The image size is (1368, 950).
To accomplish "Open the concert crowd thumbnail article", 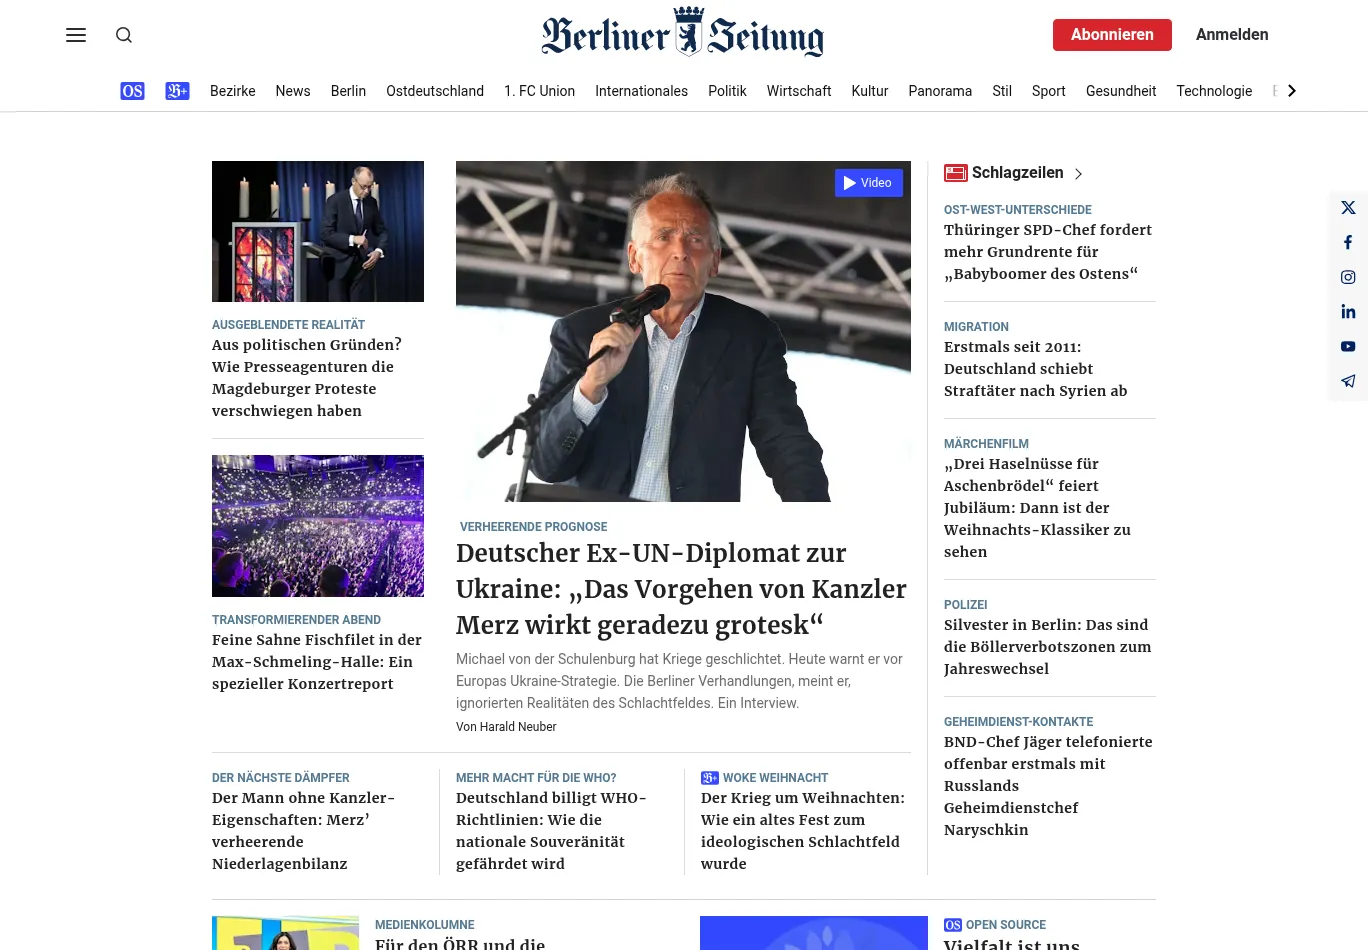I will 318,526.
